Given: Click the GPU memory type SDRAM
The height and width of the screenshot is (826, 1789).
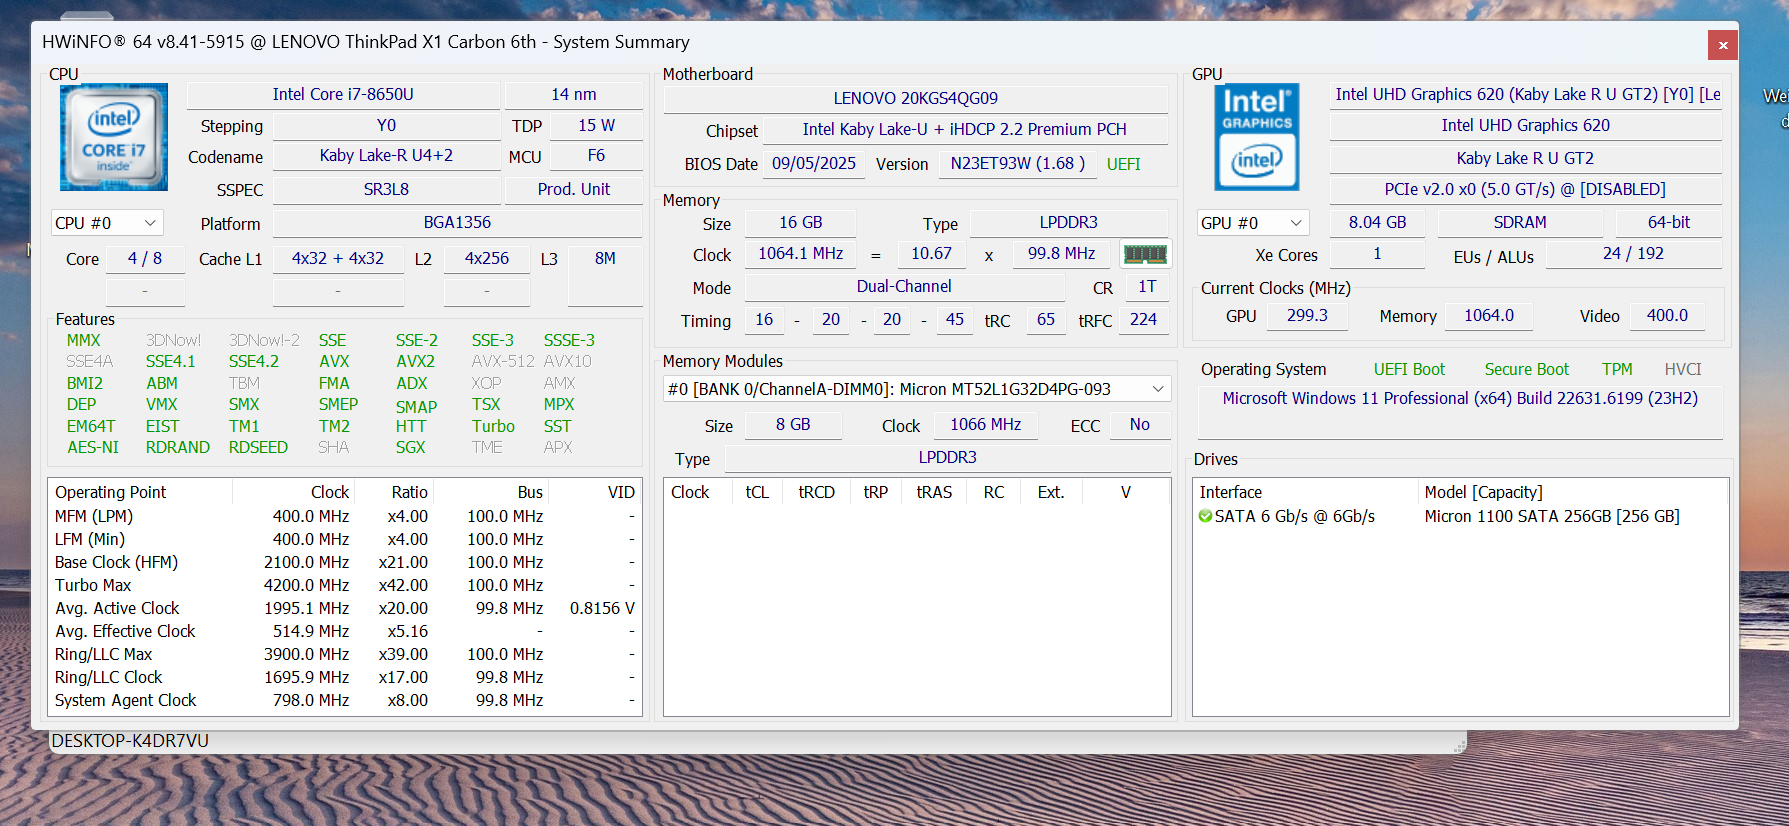Looking at the screenshot, I should point(1520,223).
